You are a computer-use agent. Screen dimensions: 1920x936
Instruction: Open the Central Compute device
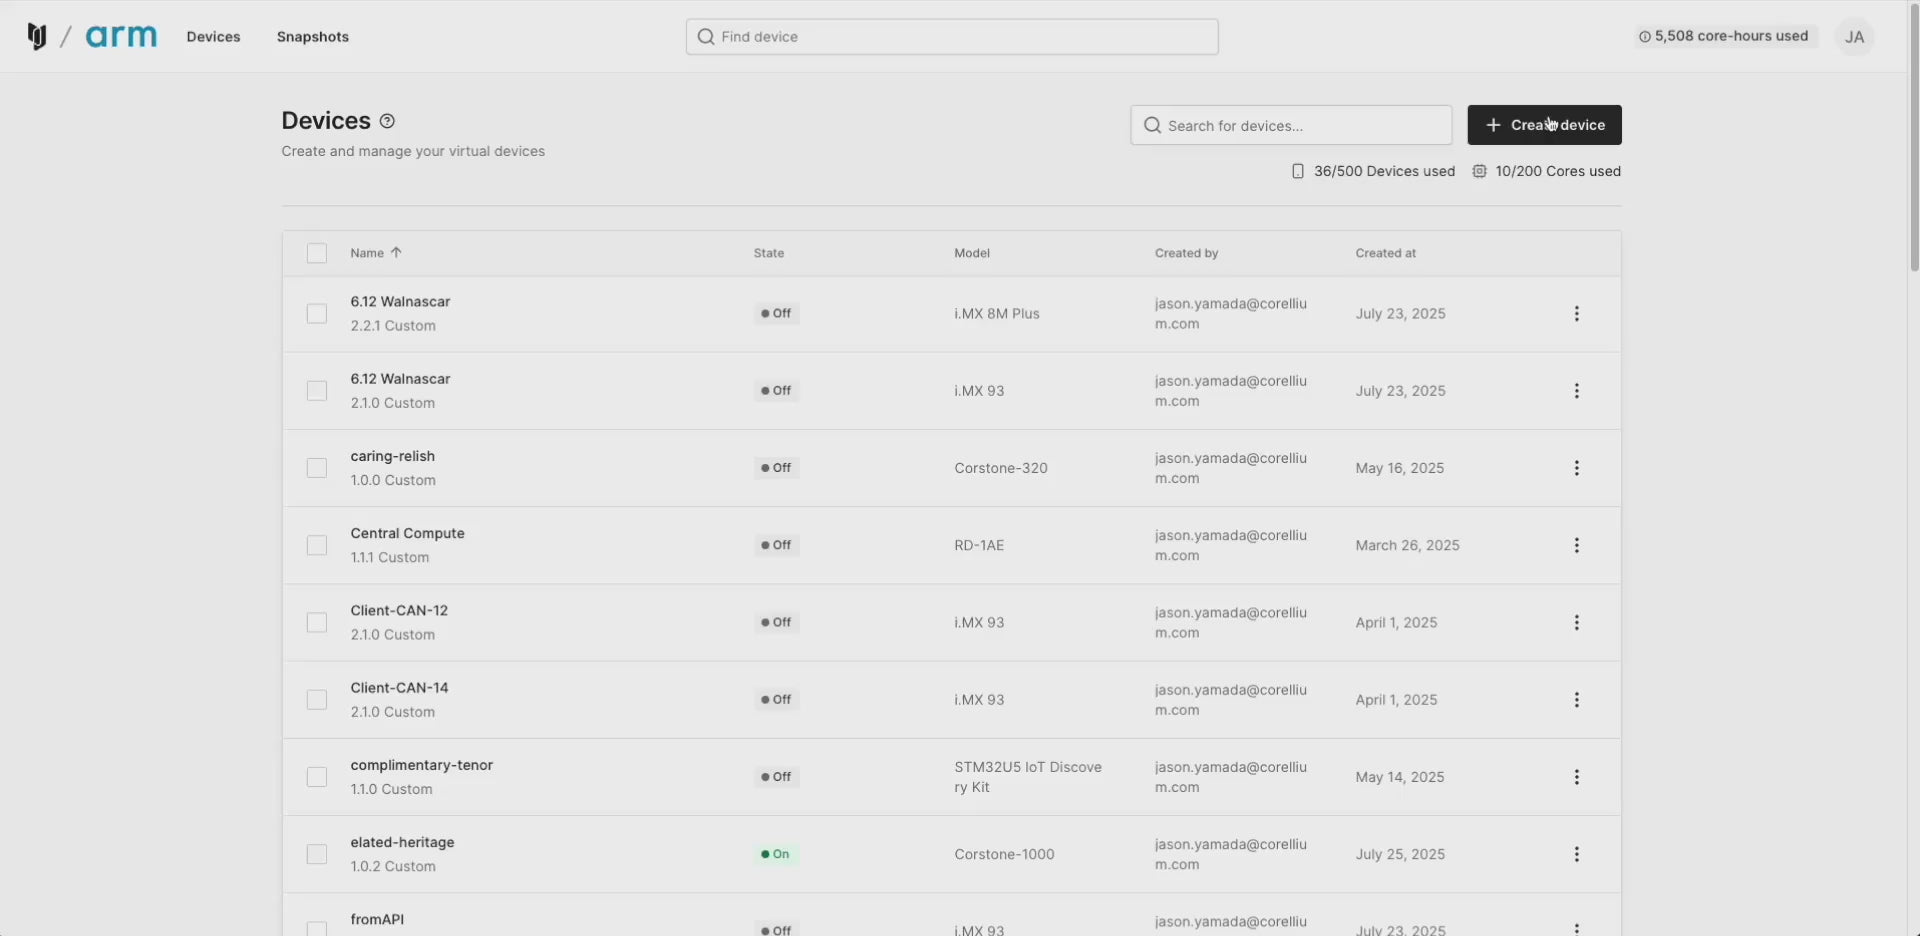tap(407, 533)
